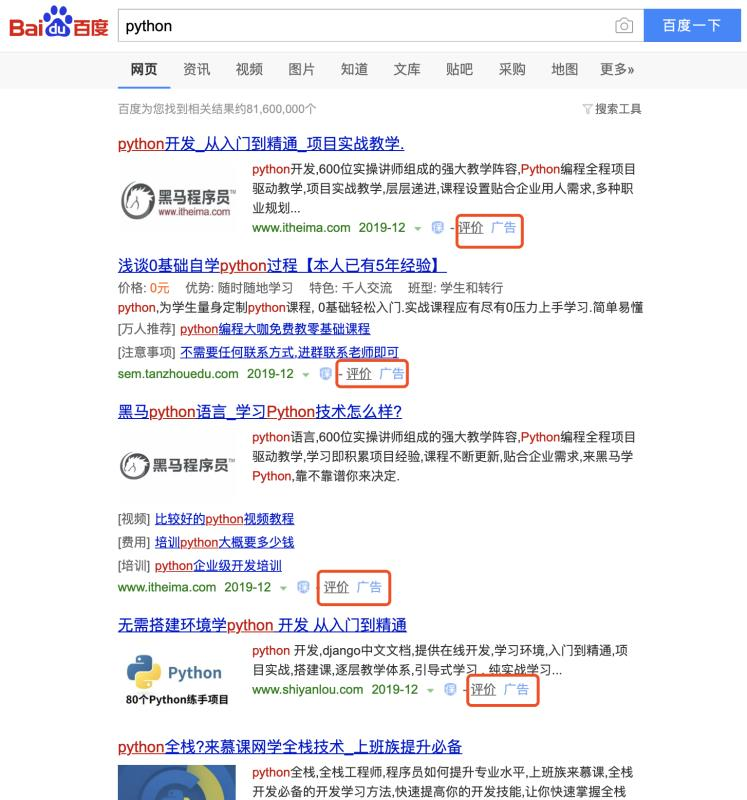Click the www.shiyanlou.com URL text
This screenshot has width=747, height=800.
click(x=308, y=690)
